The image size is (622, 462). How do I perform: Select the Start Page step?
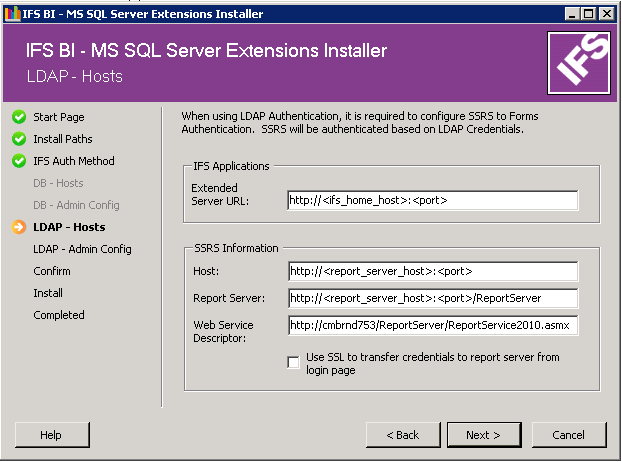tap(58, 117)
